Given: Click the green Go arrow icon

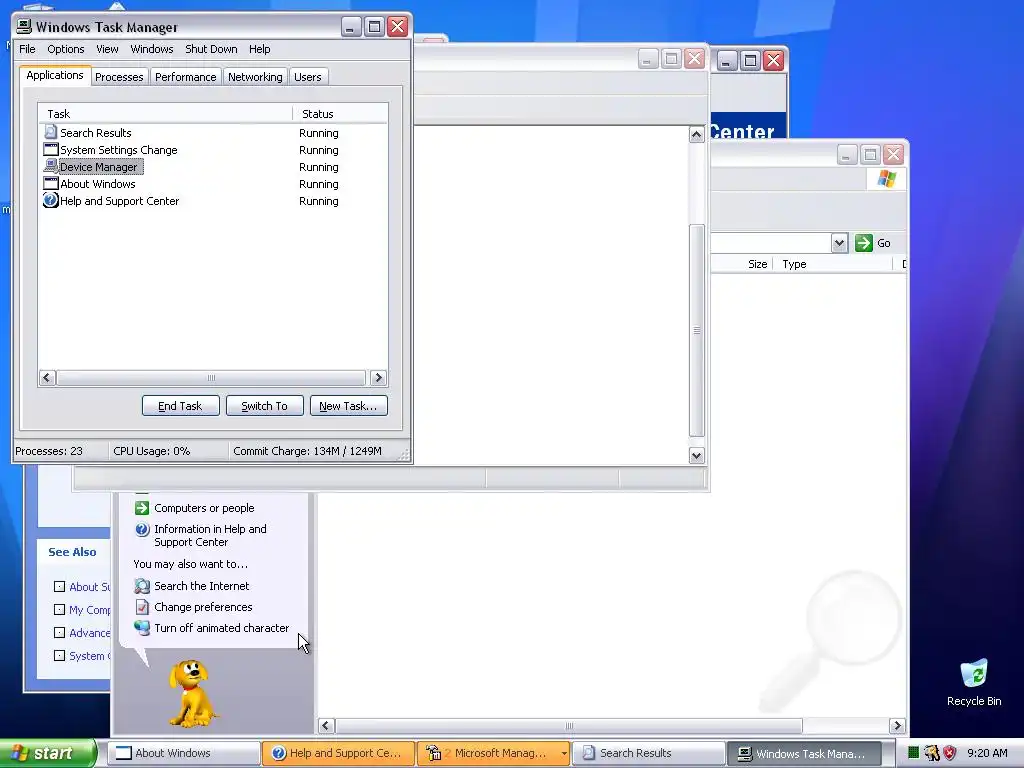Looking at the screenshot, I should (x=863, y=243).
